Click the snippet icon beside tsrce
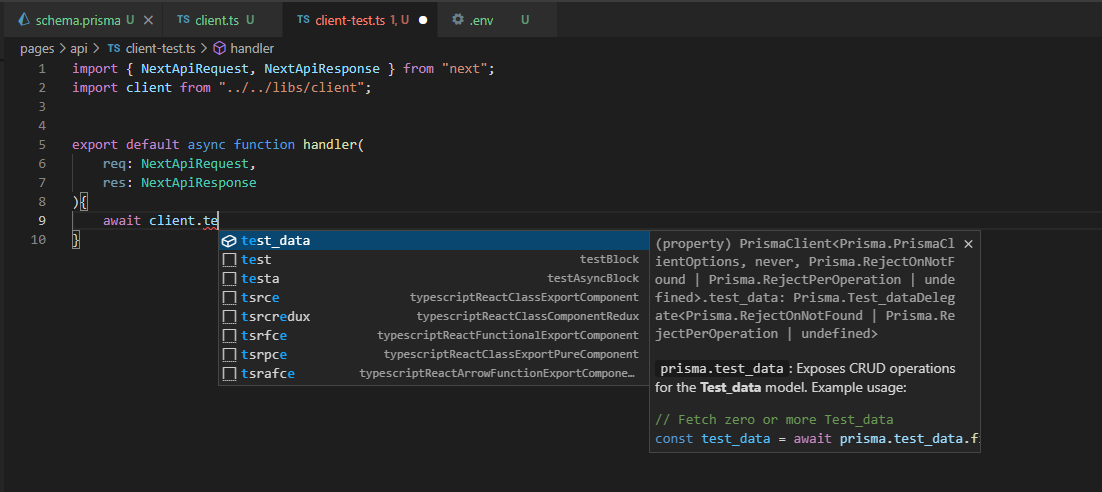This screenshot has width=1102, height=492. 229,298
